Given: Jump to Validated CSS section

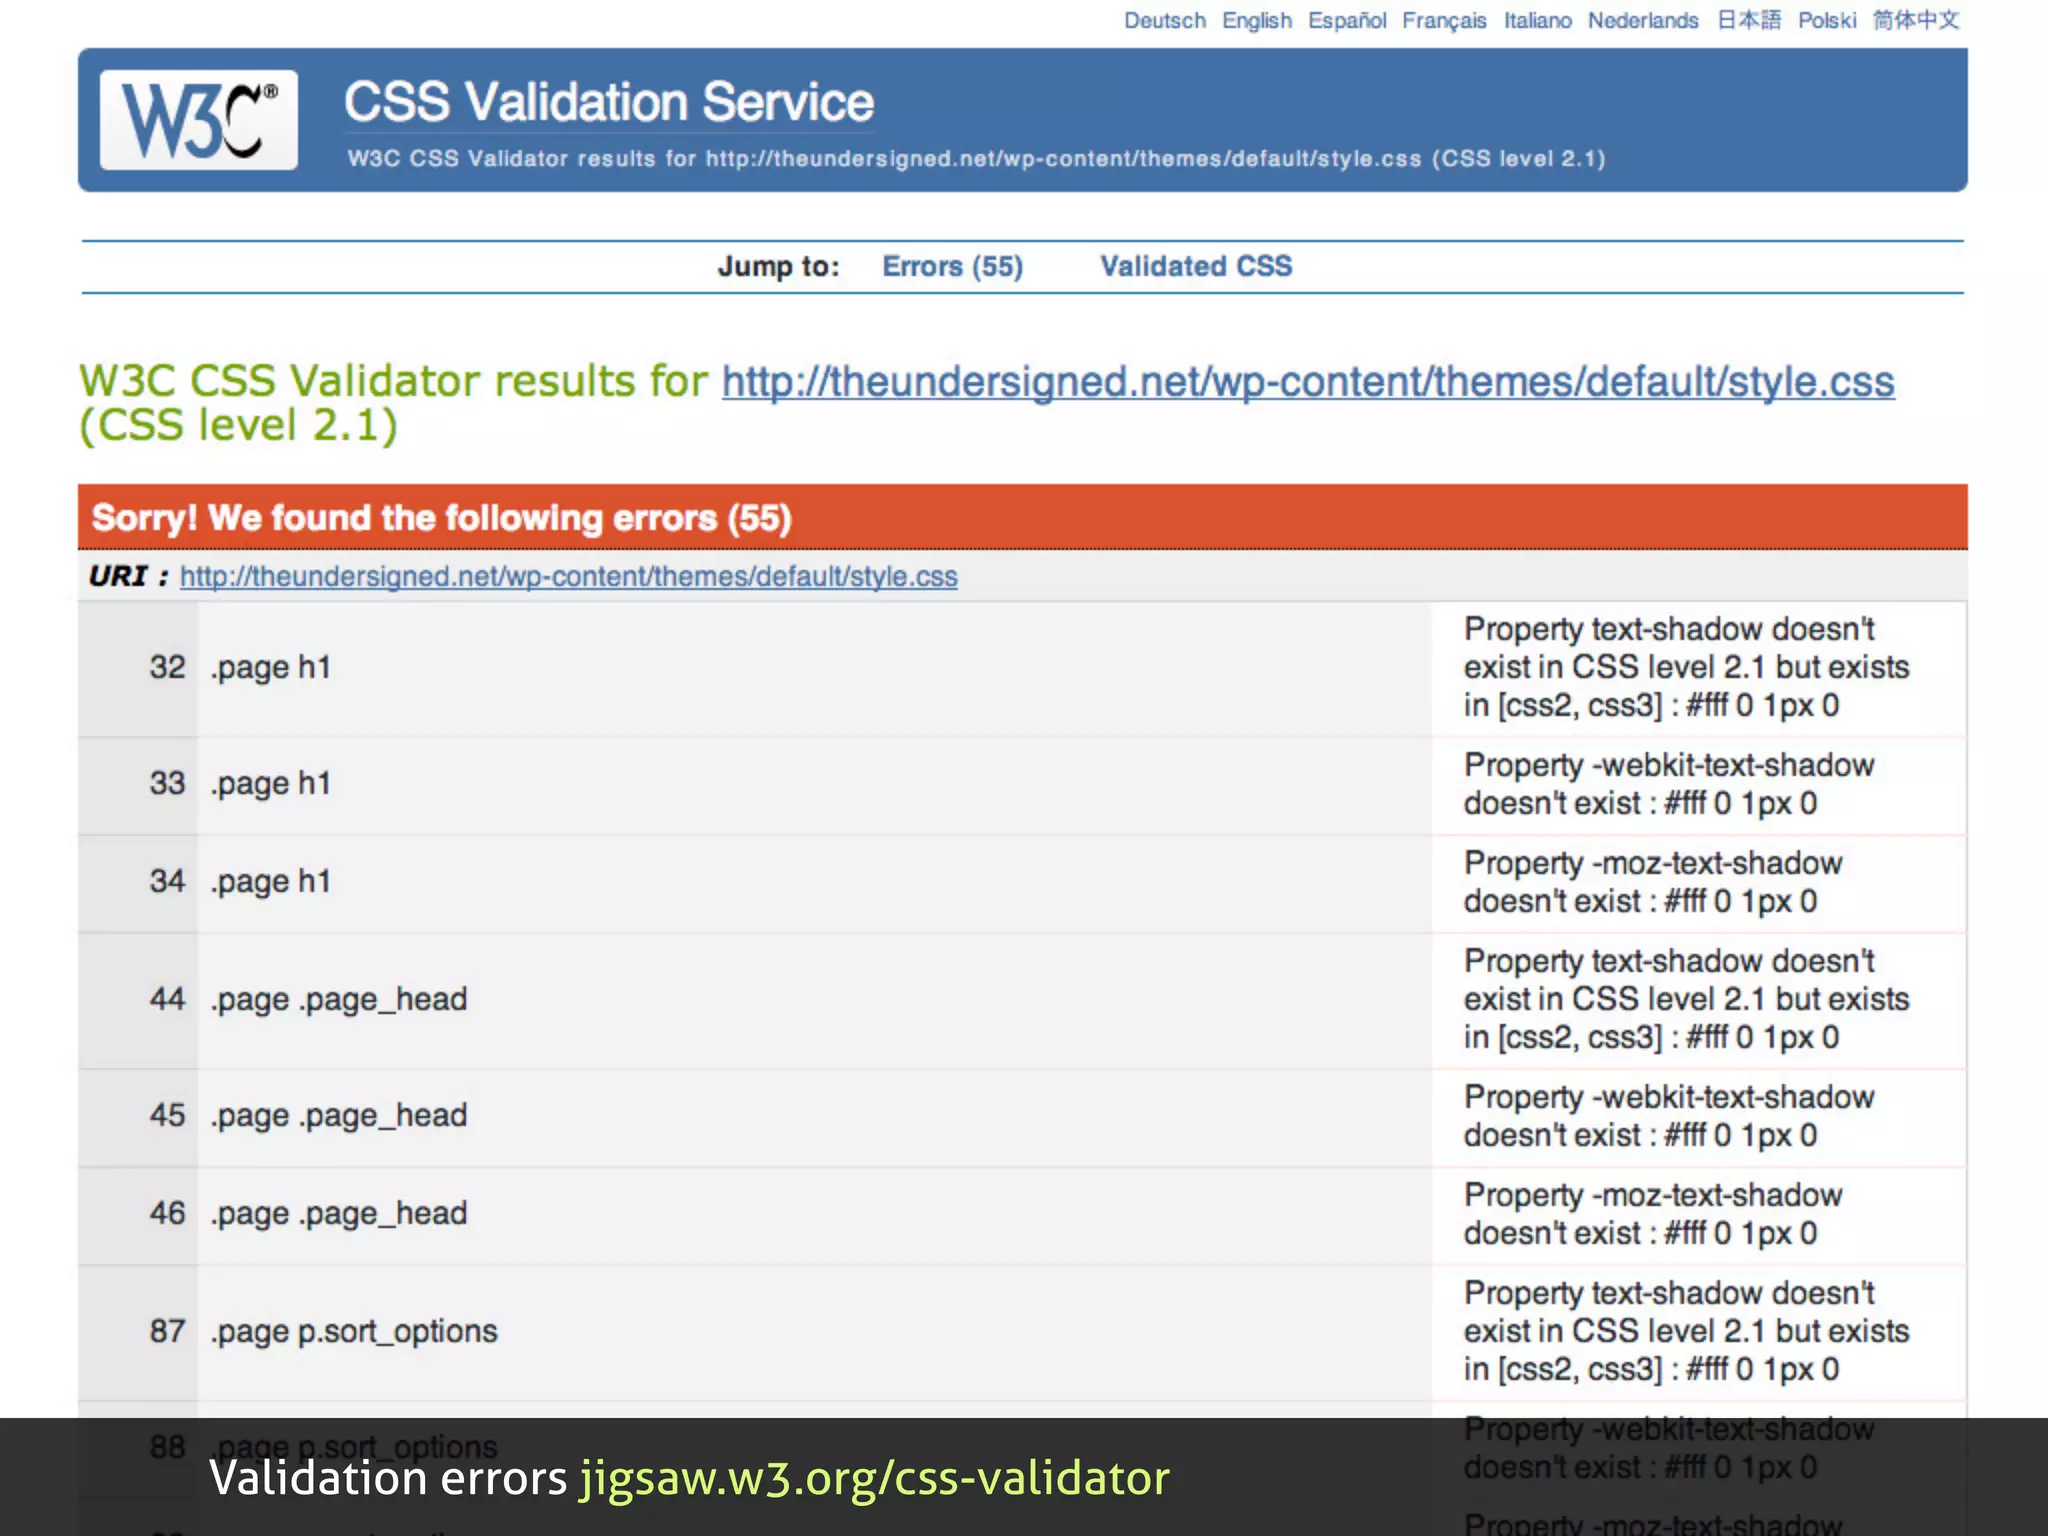Looking at the screenshot, I should coord(1196,266).
